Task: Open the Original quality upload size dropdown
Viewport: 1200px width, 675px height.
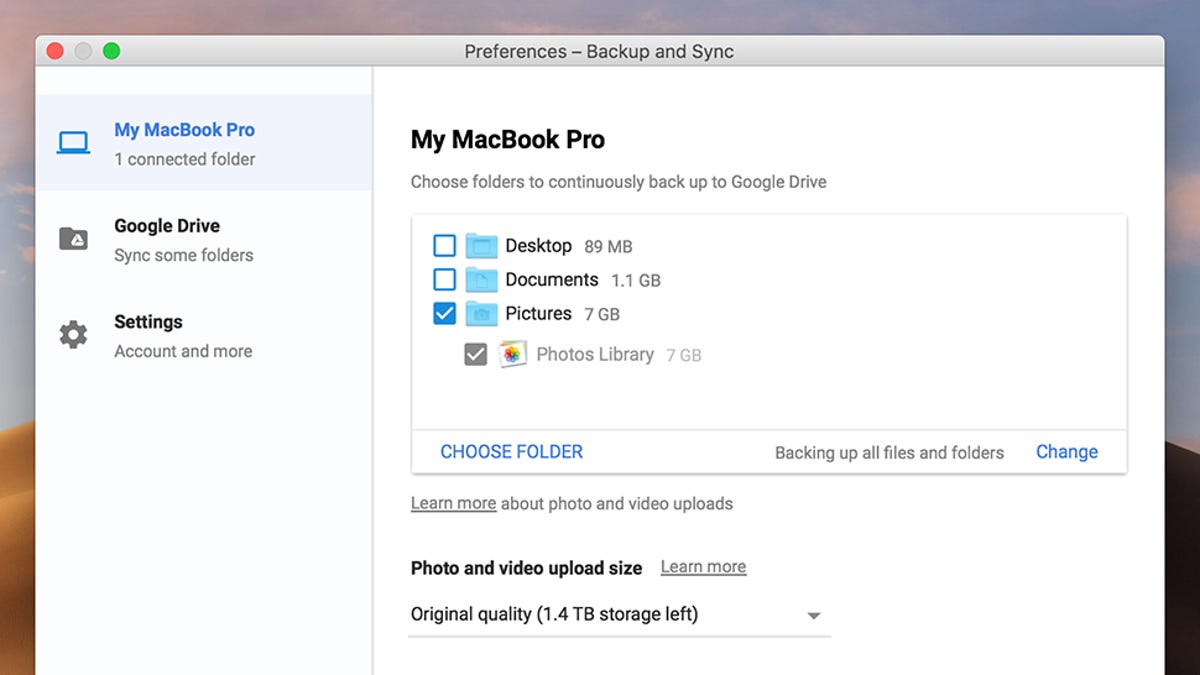Action: [620, 614]
